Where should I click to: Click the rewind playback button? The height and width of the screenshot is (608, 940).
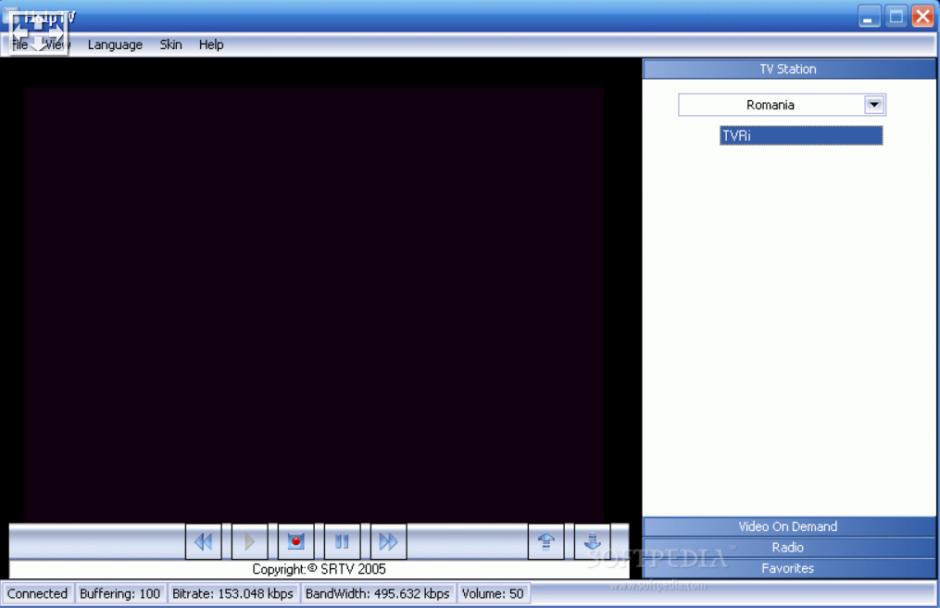(203, 541)
